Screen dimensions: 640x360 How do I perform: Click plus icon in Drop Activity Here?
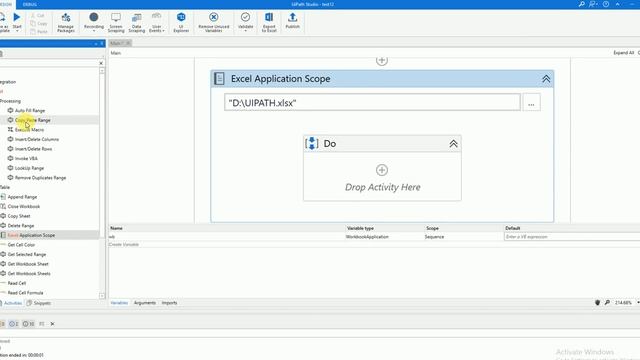(x=382, y=170)
